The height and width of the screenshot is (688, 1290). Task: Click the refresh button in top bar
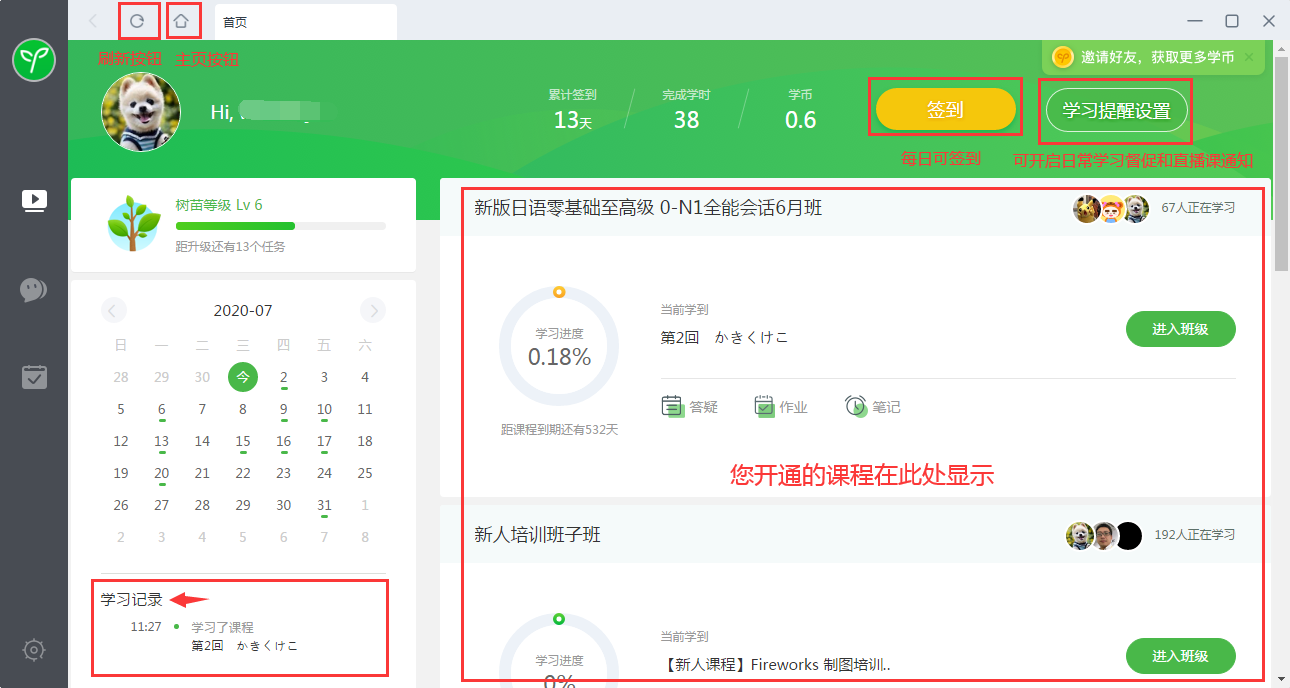pyautogui.click(x=138, y=21)
